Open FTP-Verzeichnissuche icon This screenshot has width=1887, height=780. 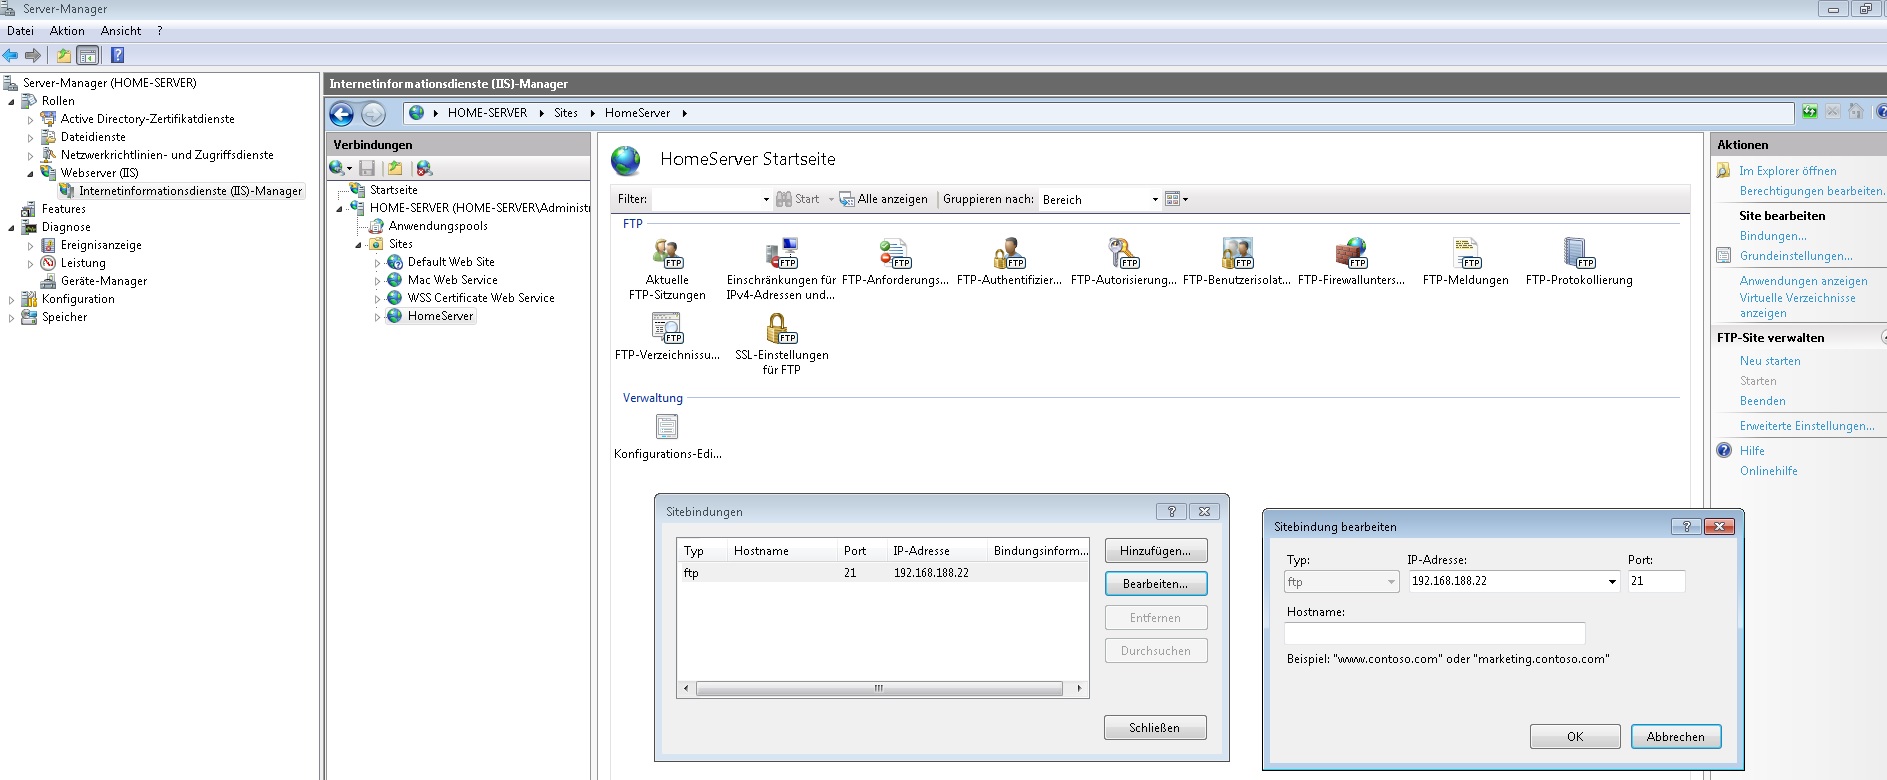[667, 328]
